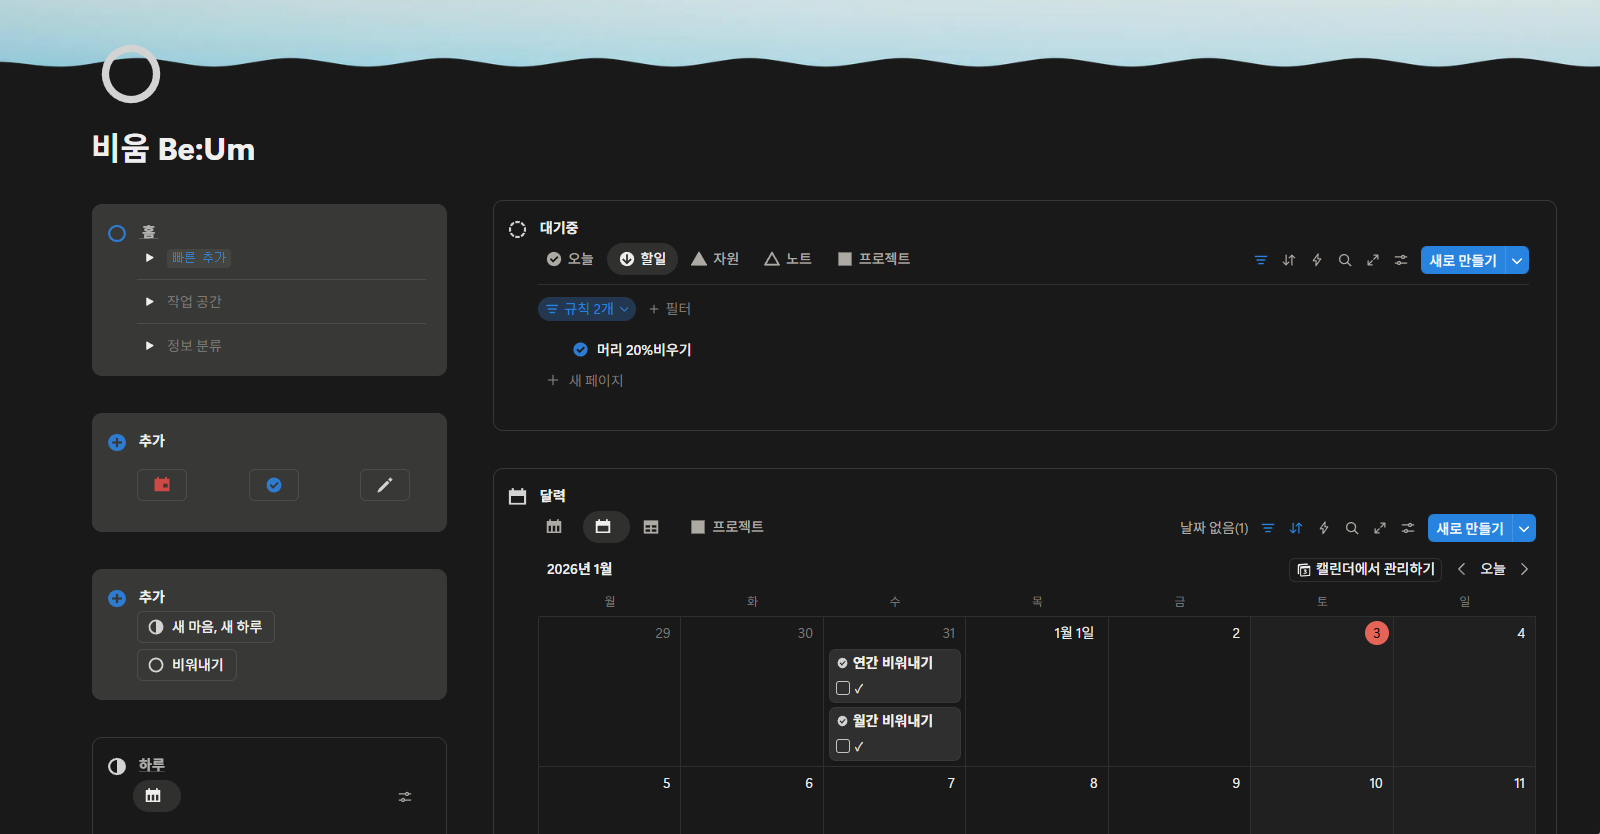
Task: Toggle checkbox under 연간 비워내기
Action: click(x=843, y=688)
